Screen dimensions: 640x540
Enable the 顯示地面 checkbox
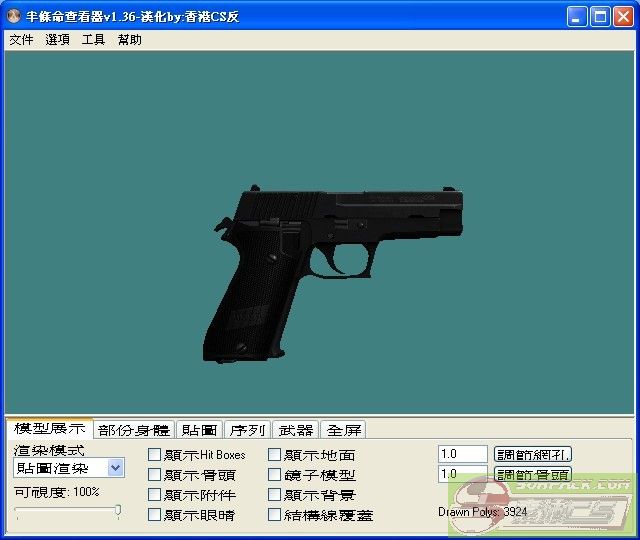pyautogui.click(x=274, y=455)
